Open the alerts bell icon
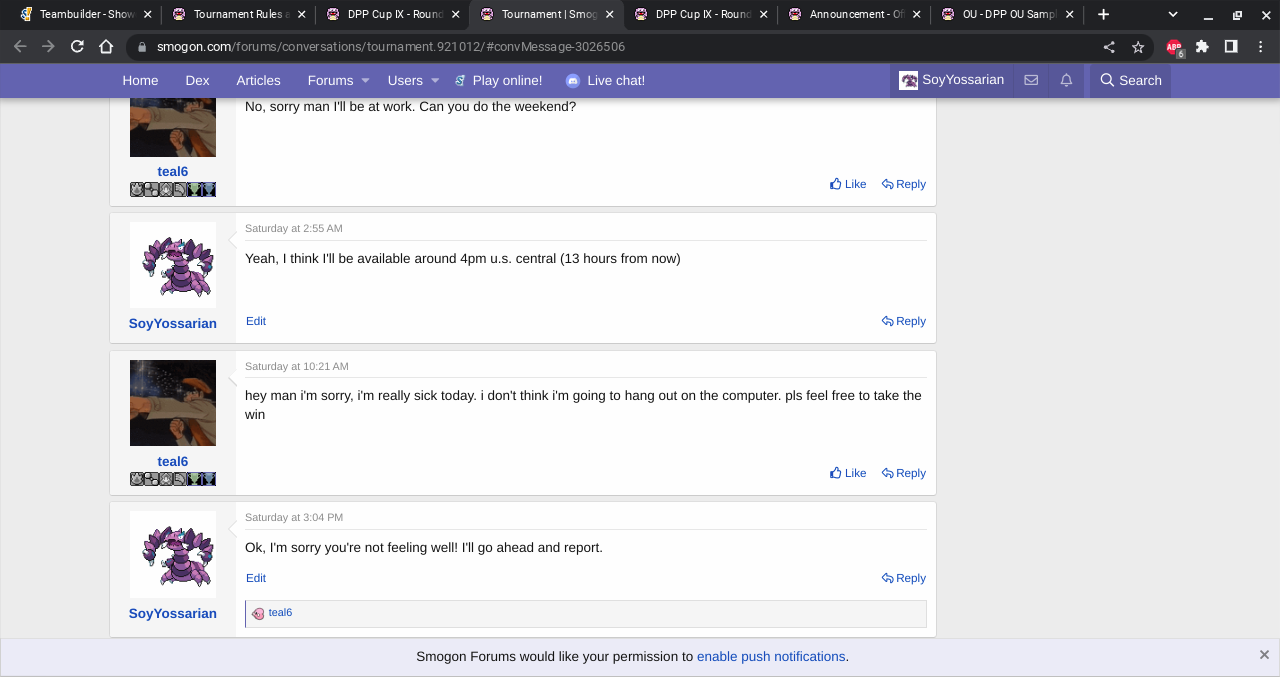 coord(1066,80)
